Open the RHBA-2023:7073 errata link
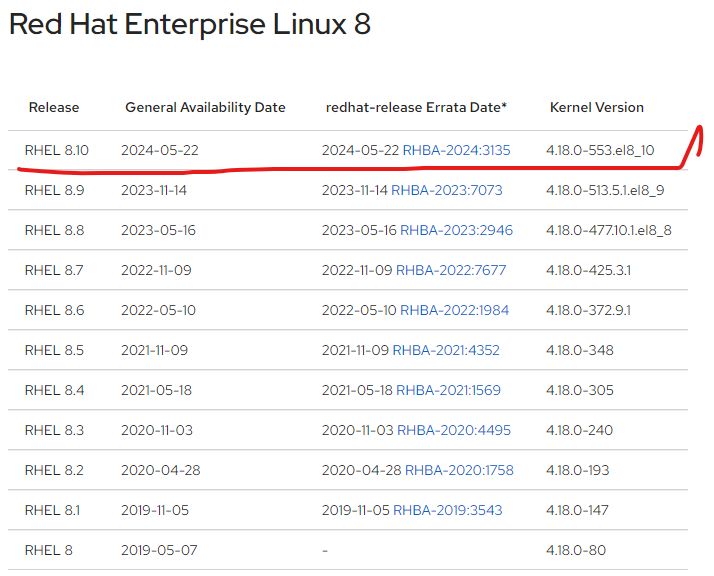Image resolution: width=714 pixels, height=576 pixels. tap(447, 190)
